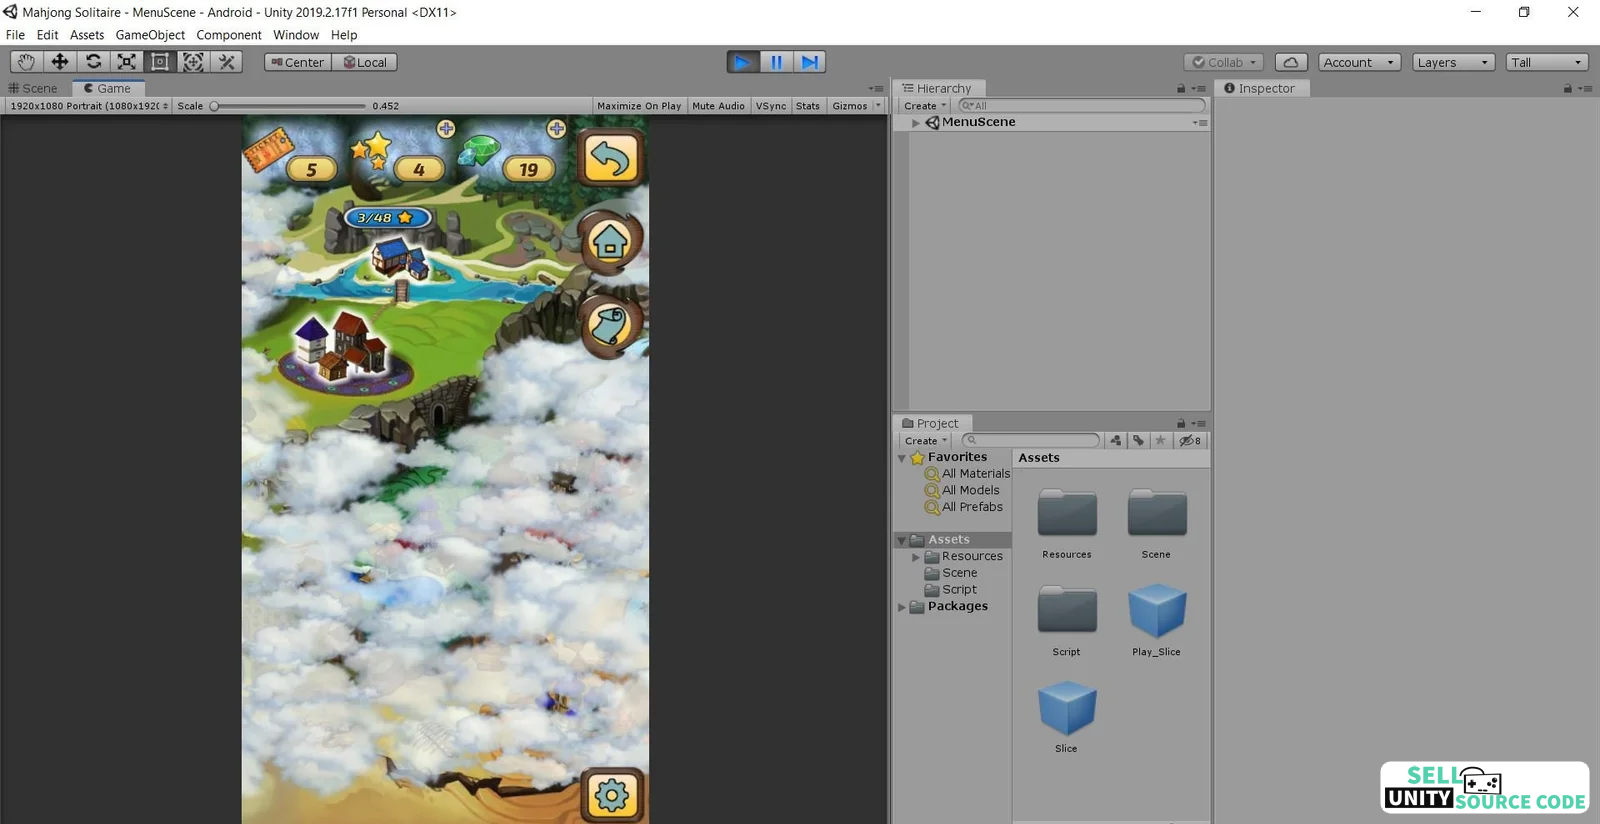
Task: Open the cloud services panel icon
Action: point(1291,62)
